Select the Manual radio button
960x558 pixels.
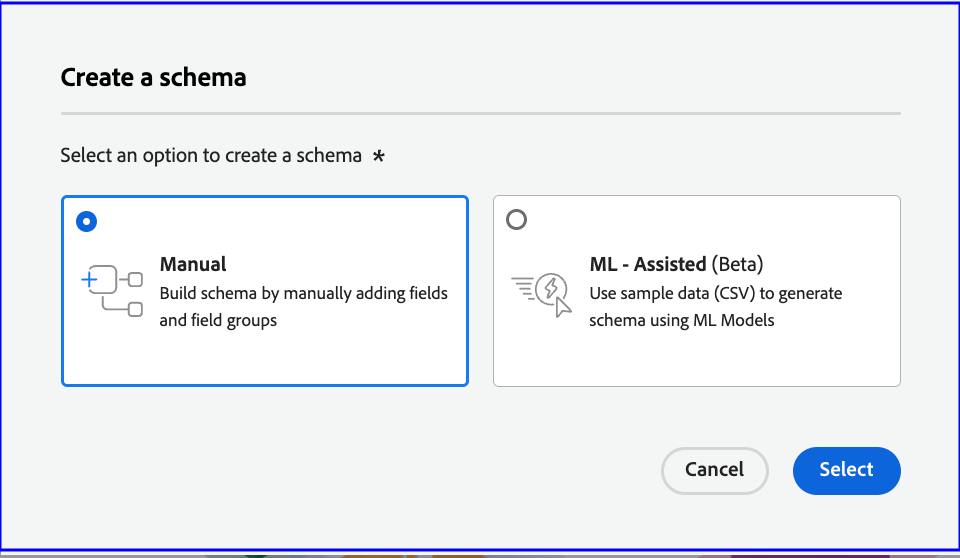pos(87,222)
